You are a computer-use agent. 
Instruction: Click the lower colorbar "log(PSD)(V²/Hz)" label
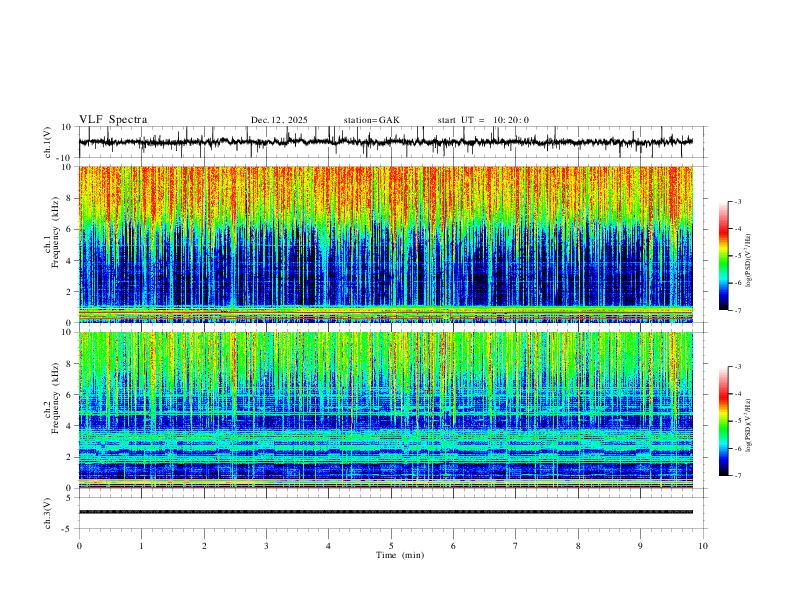pos(748,425)
